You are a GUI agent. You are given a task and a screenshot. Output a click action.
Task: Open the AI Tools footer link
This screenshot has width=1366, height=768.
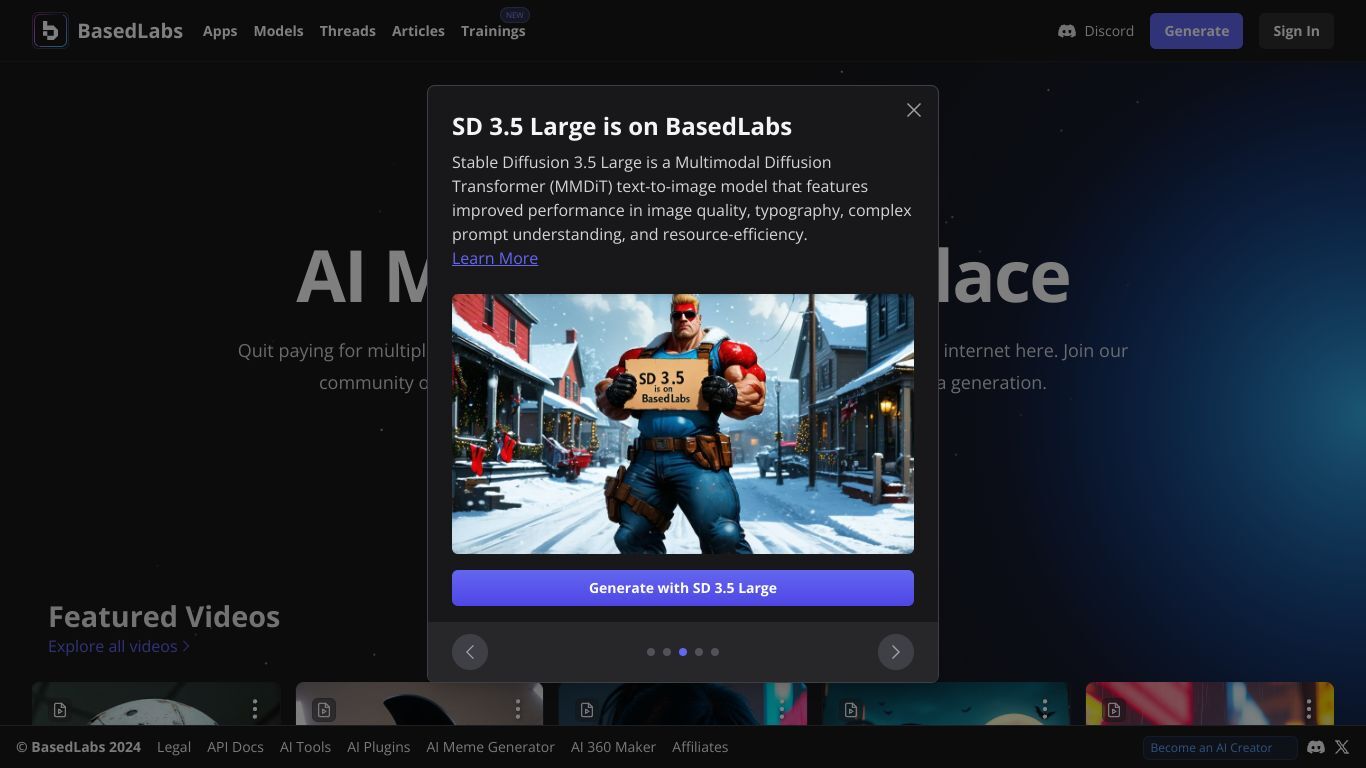305,747
